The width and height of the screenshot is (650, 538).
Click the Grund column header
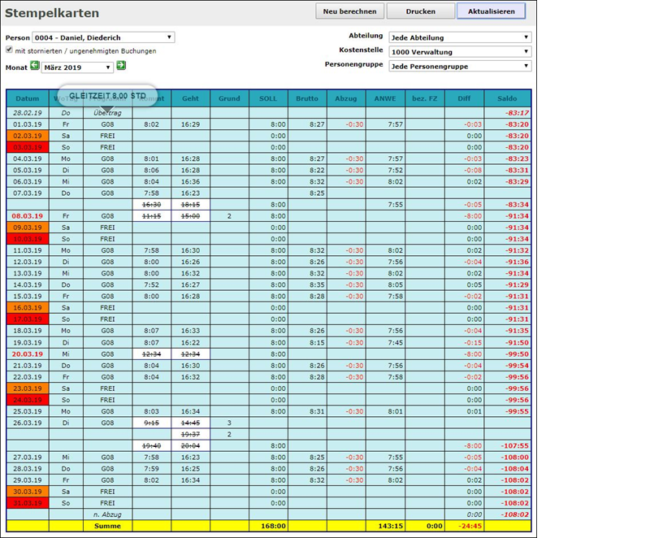click(229, 99)
